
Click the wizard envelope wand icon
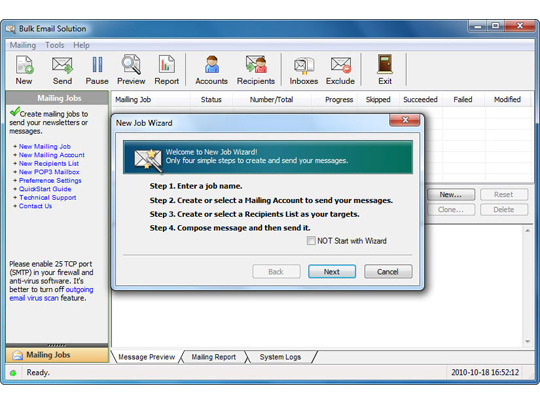(x=148, y=159)
